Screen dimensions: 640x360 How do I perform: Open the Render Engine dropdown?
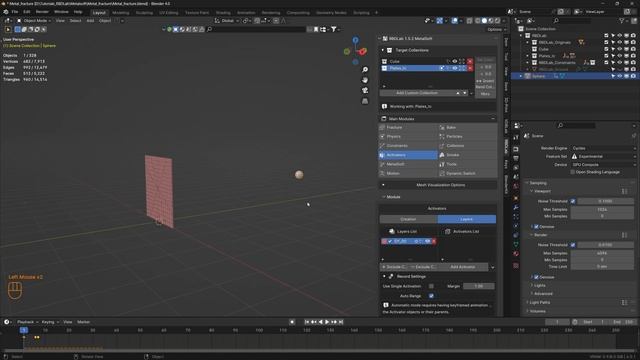pos(603,148)
